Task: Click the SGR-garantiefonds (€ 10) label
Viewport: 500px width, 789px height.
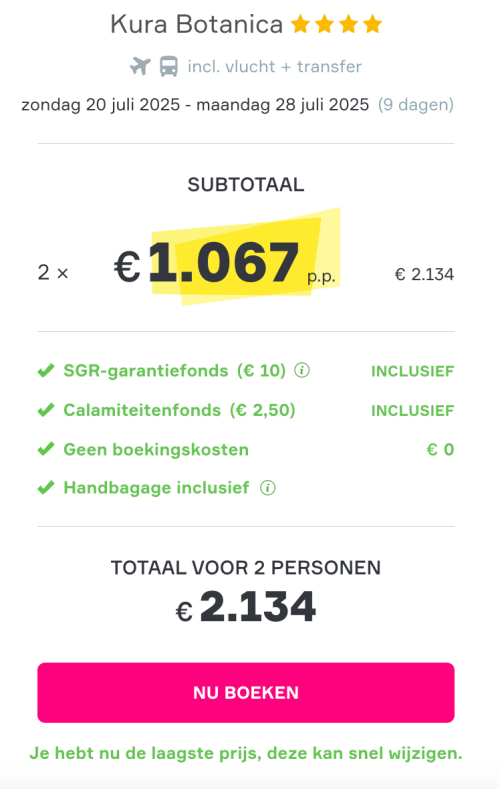Action: [175, 371]
